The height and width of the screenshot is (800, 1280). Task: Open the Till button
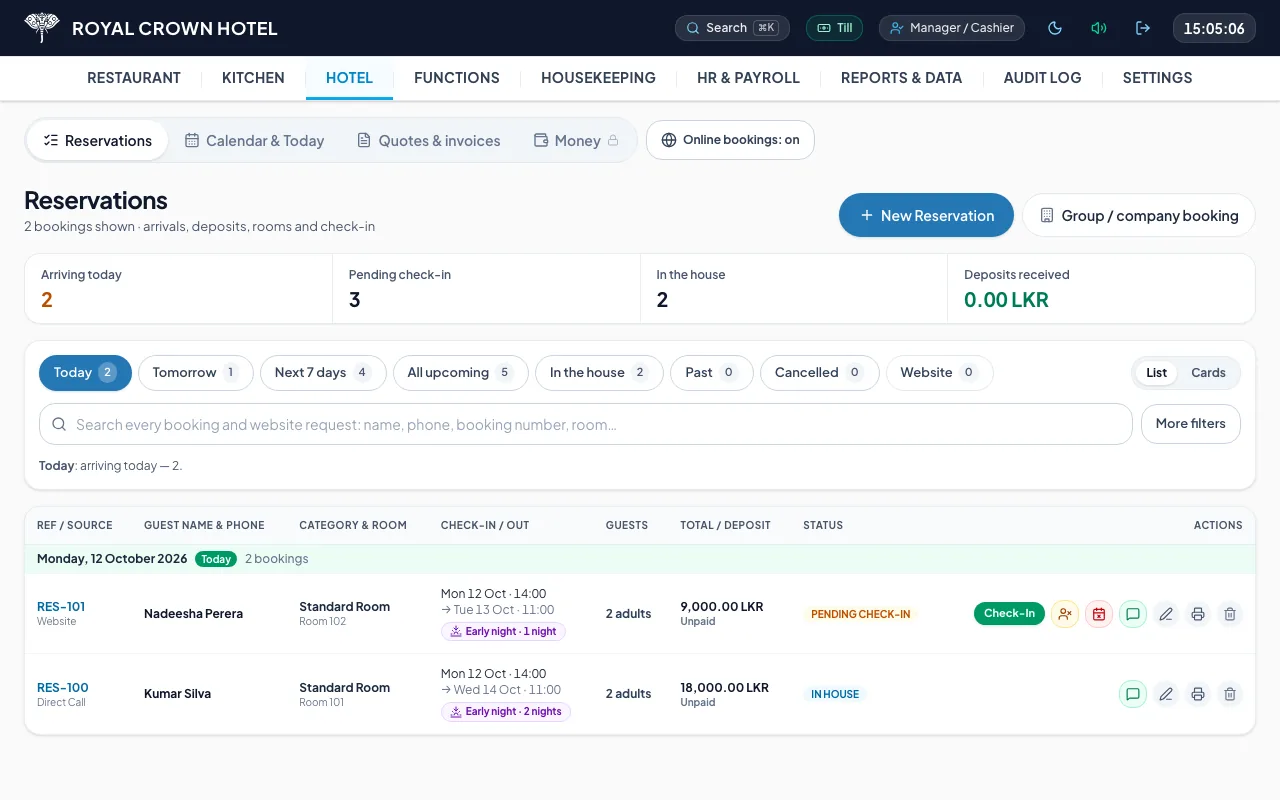coord(834,28)
